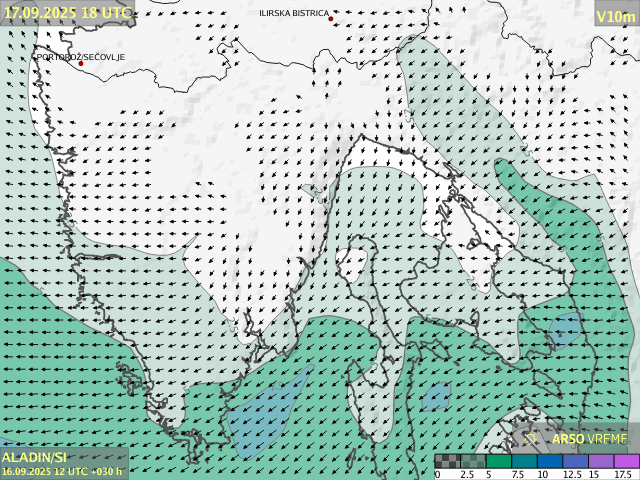Click the PORTOROŽ/SEČOVLJE station label
640x480 pixels.
point(81,57)
